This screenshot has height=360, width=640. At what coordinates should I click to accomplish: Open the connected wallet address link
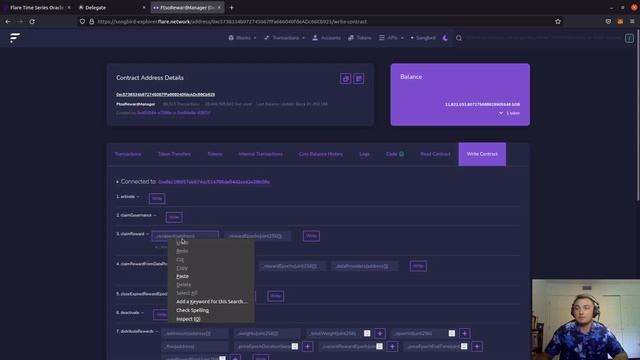click(214, 182)
